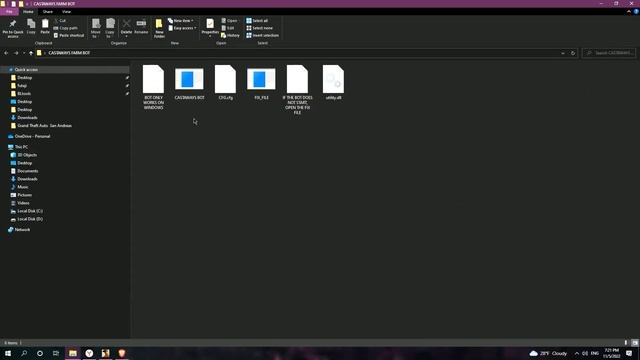Click Invert selection in the ribbon

262,36
